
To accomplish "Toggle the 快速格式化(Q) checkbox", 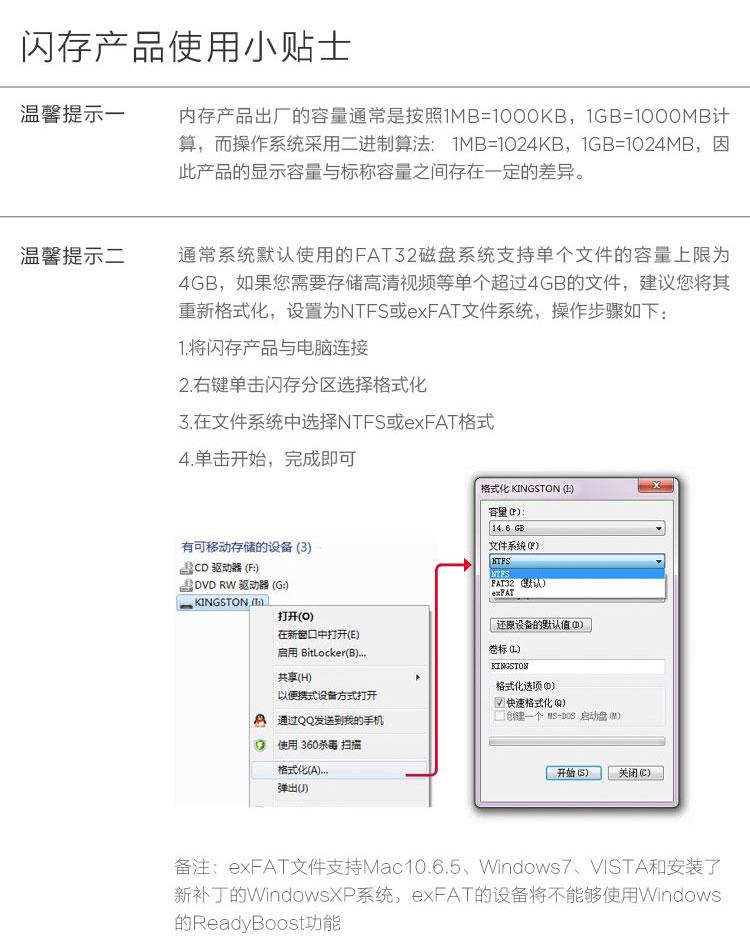I will tap(499, 702).
